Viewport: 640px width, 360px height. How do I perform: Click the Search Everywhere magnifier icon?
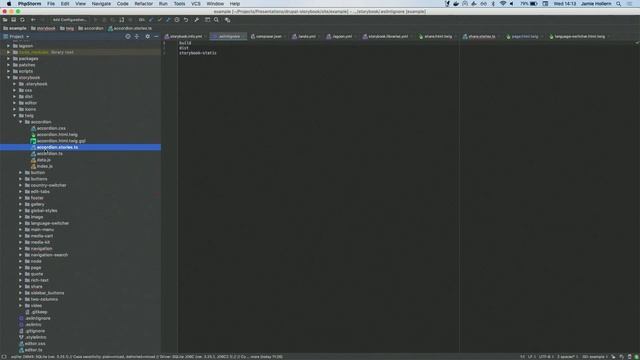[x=216, y=20]
